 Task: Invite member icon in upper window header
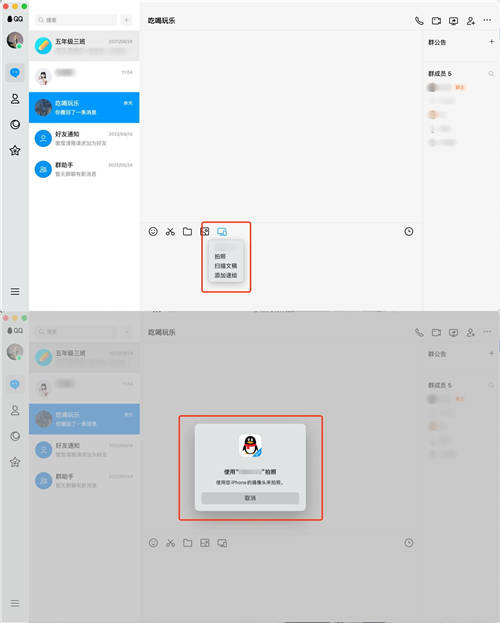[471, 21]
